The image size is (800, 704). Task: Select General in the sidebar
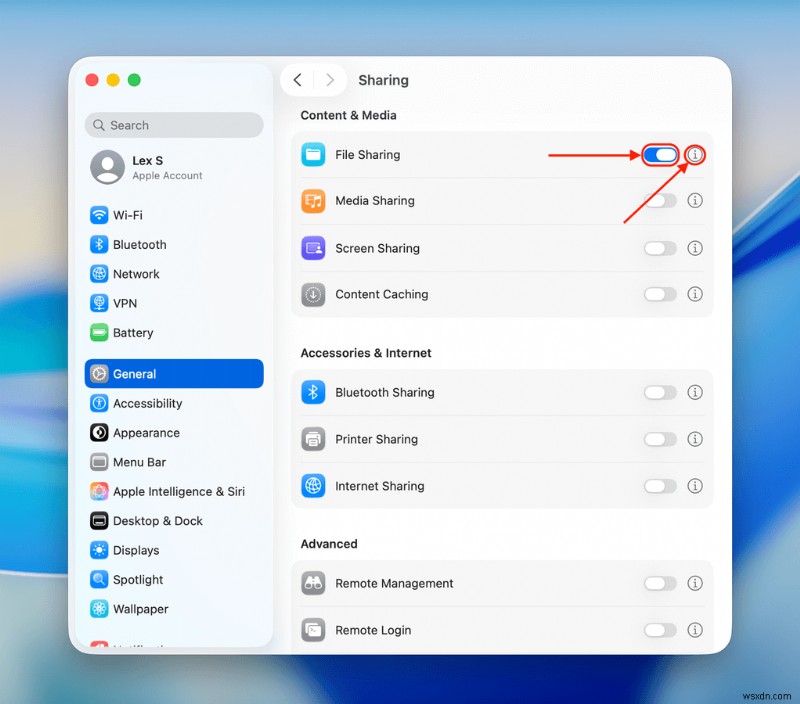coord(174,373)
